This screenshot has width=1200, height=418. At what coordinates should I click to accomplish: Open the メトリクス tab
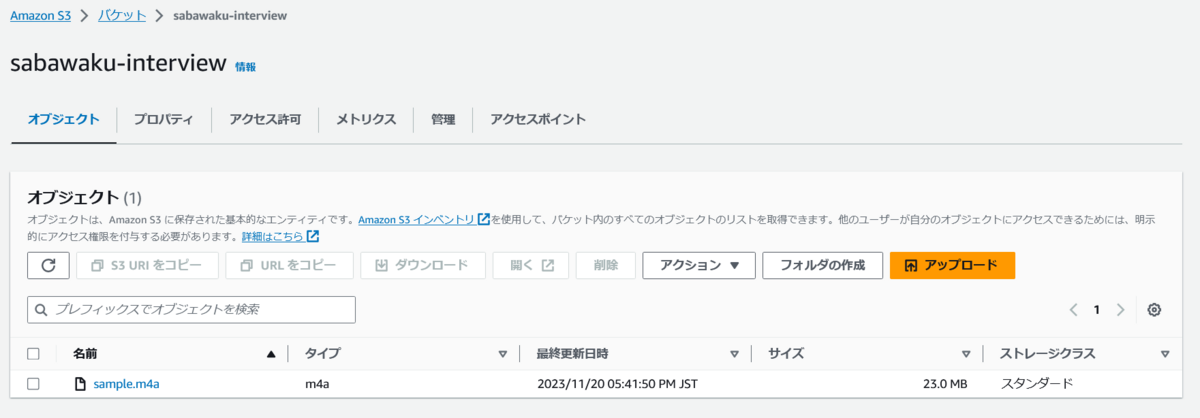[366, 119]
